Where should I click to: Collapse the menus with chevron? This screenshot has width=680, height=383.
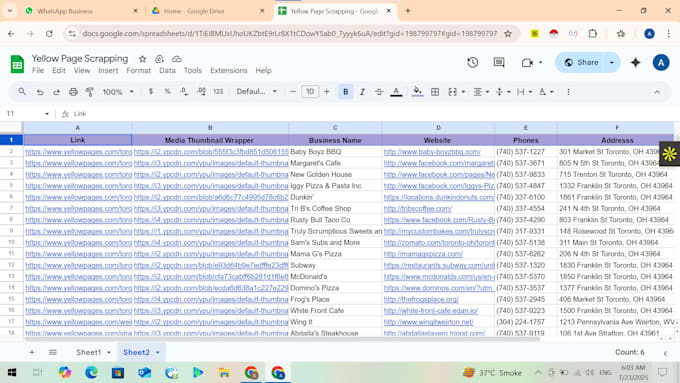tap(657, 92)
